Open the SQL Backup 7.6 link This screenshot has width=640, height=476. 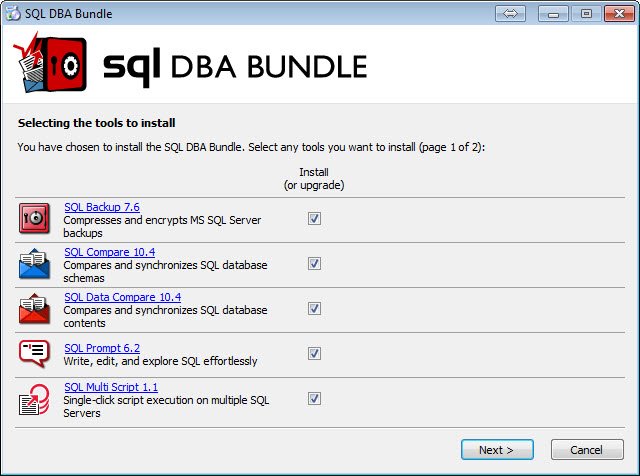(x=102, y=207)
